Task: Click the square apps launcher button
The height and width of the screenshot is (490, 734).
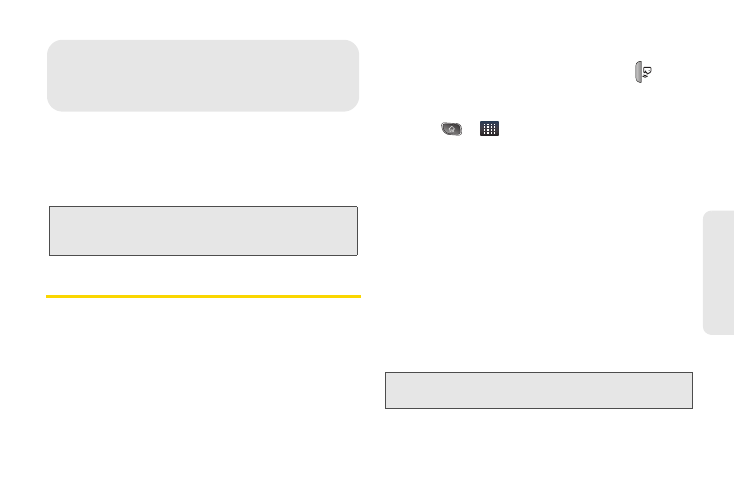Action: (489, 129)
